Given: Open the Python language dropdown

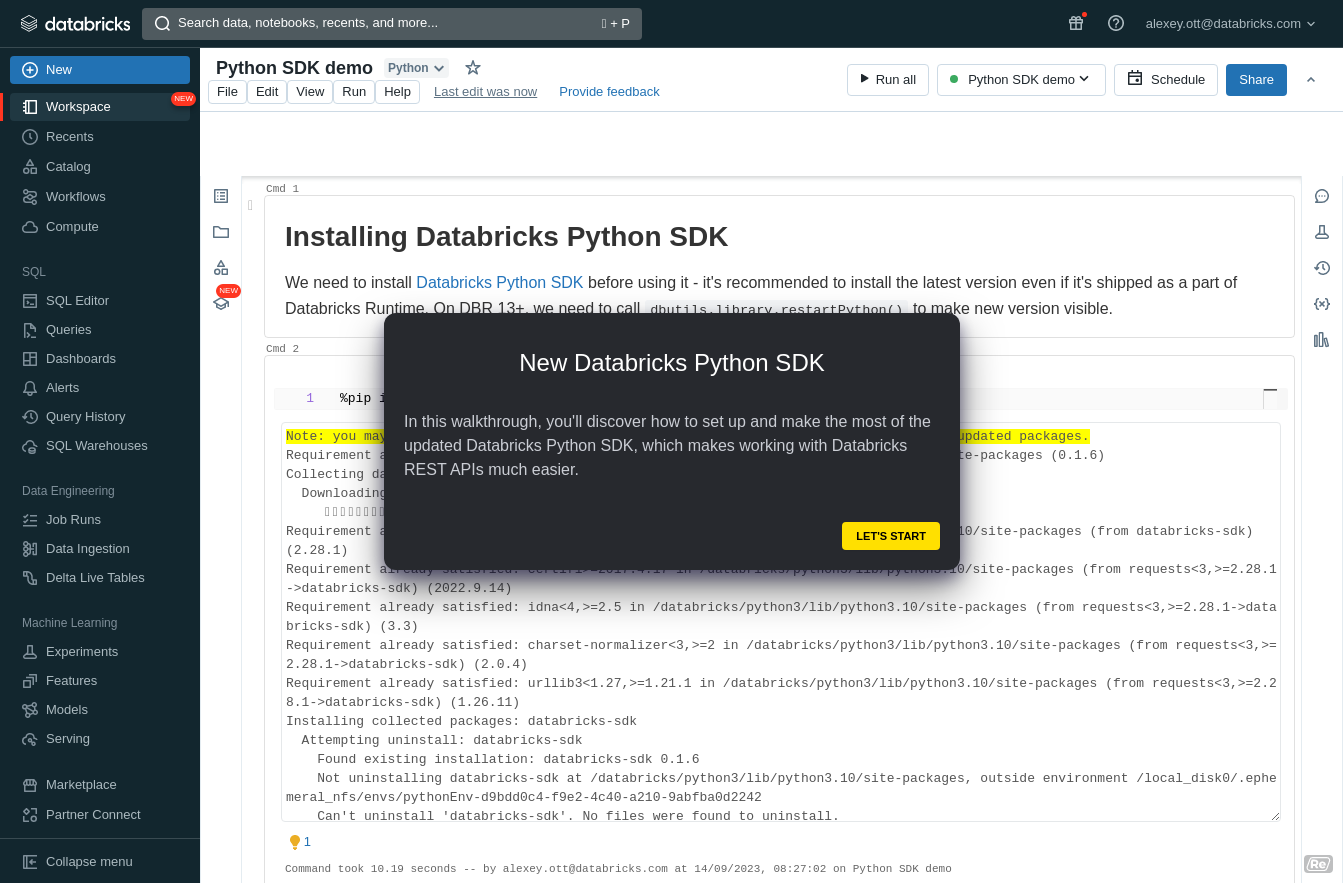Looking at the screenshot, I should 416,68.
